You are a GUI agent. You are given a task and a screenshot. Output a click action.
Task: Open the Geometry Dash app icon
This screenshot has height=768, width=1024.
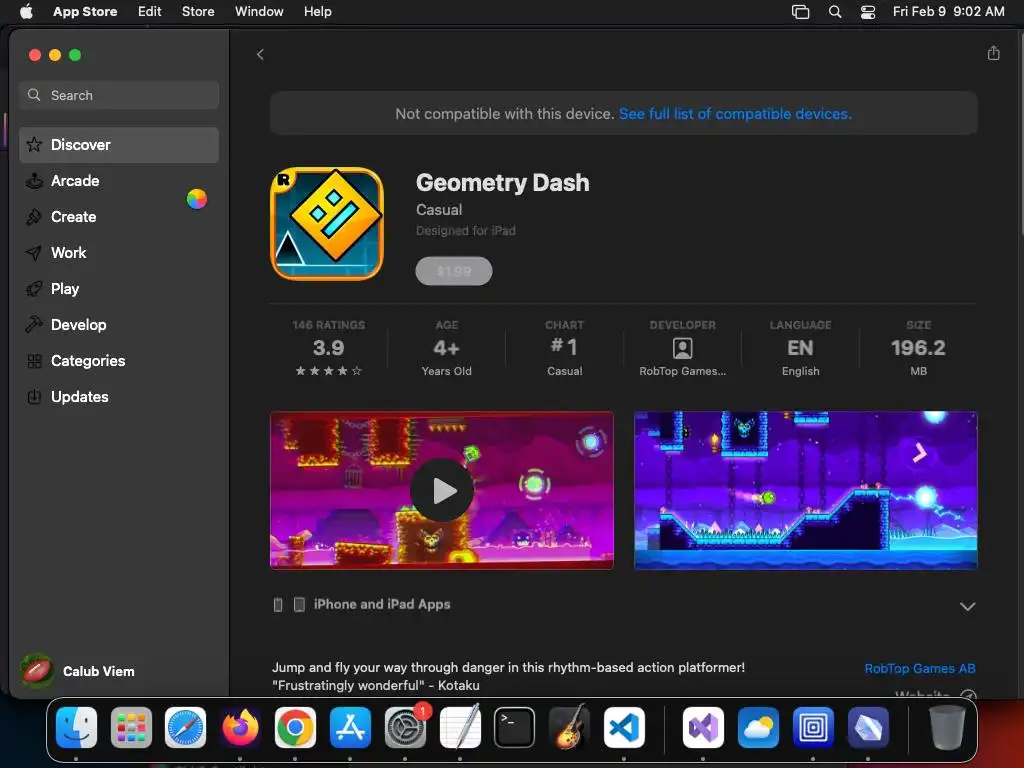point(327,224)
